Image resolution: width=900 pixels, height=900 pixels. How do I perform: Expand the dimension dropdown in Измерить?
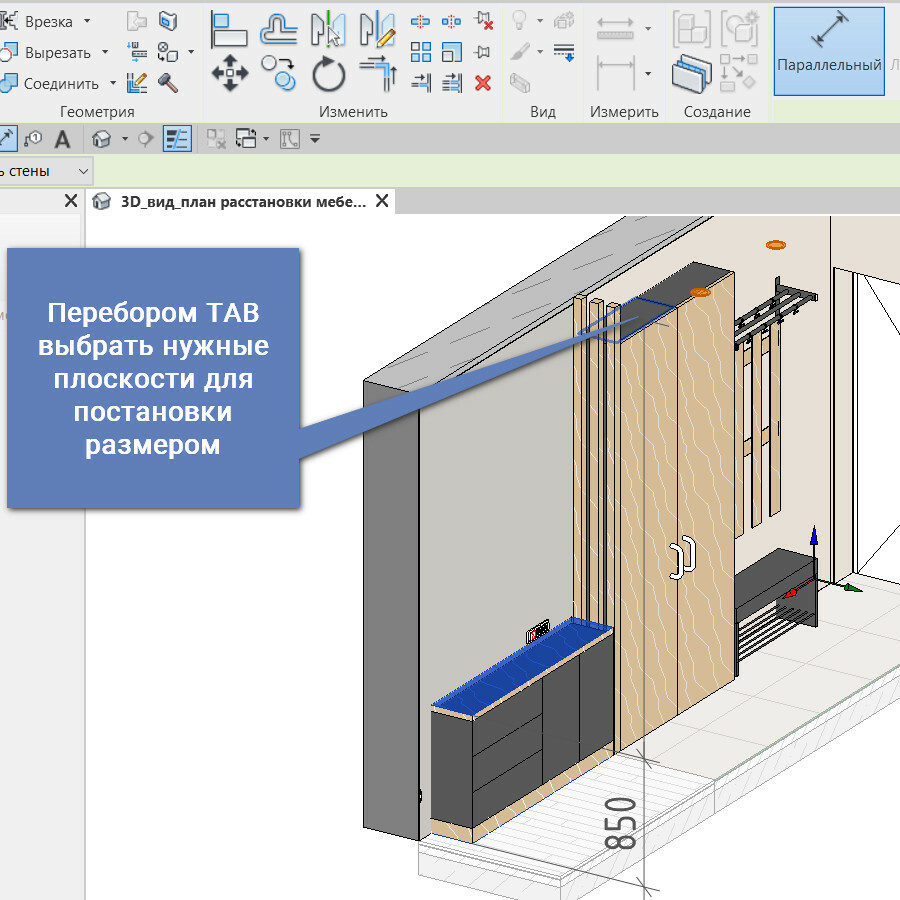point(648,73)
